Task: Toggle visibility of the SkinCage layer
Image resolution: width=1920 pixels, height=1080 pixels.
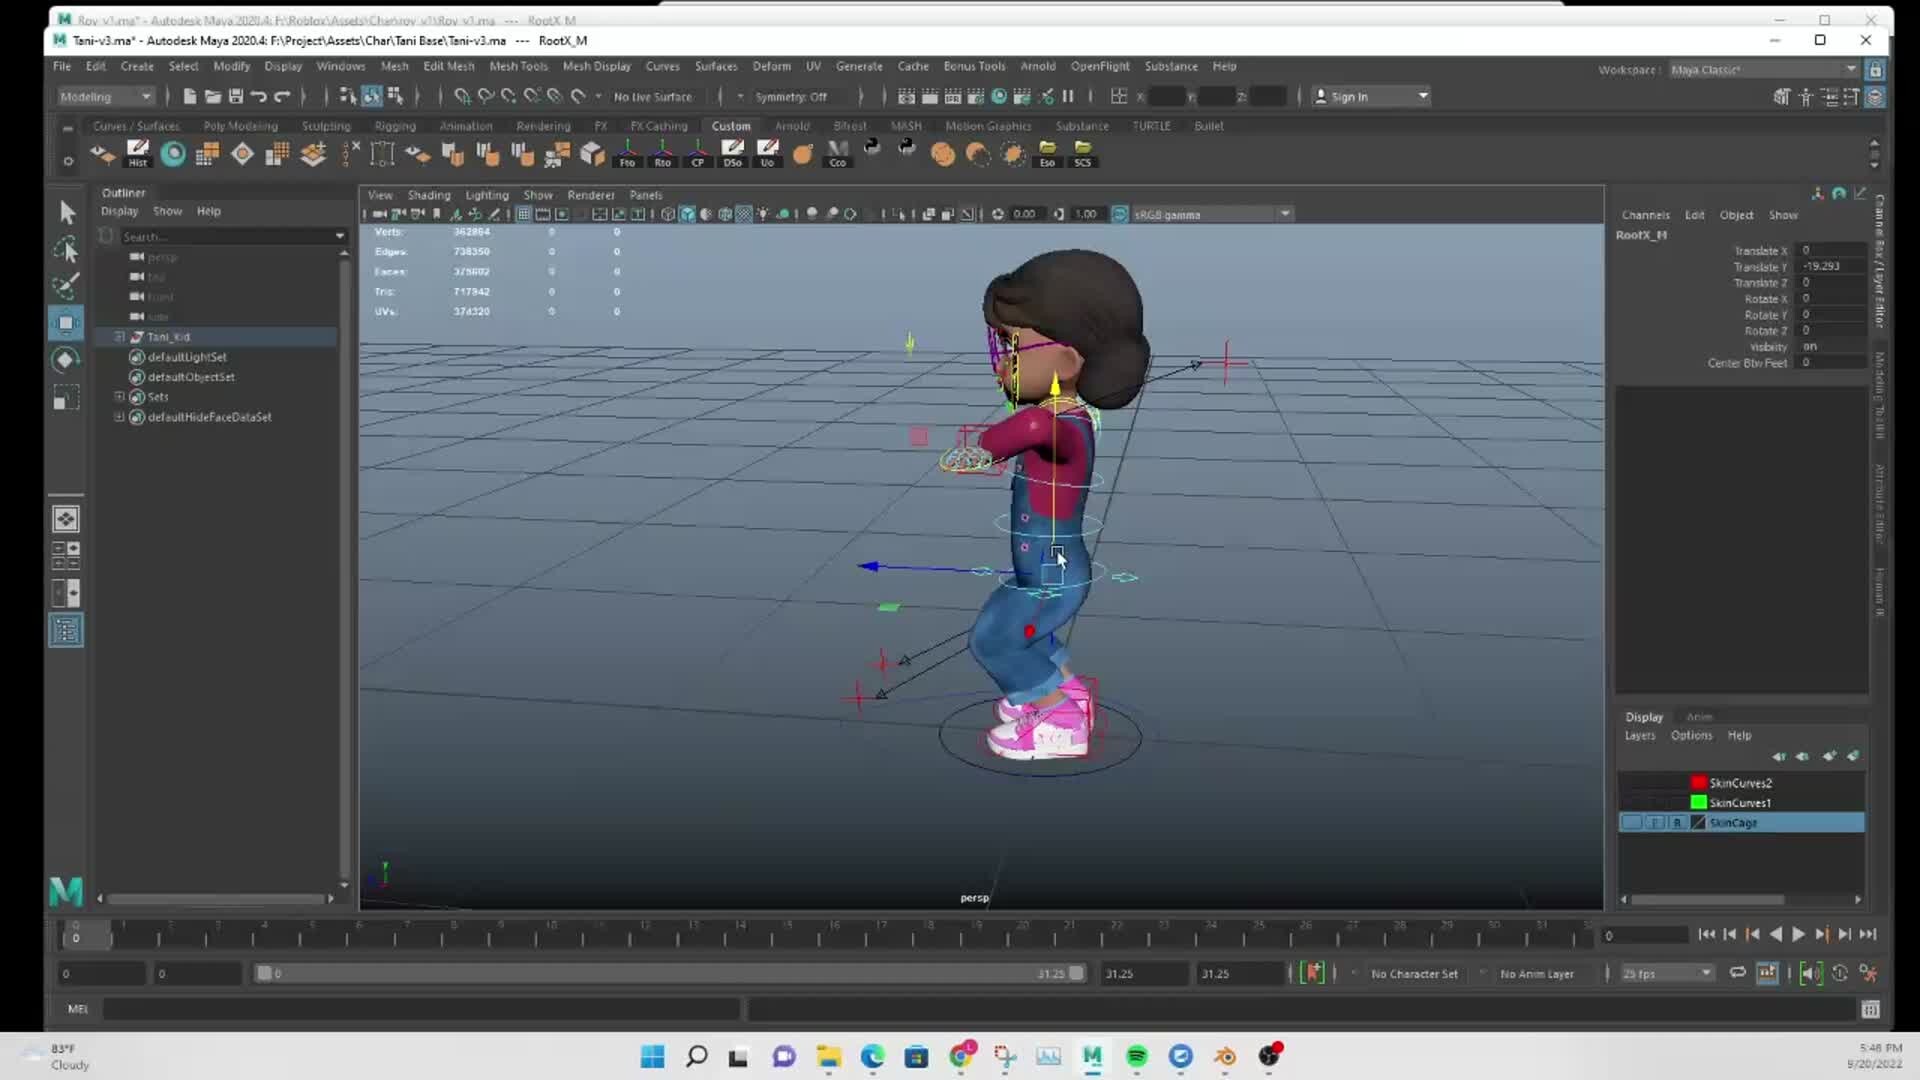Action: (1632, 822)
